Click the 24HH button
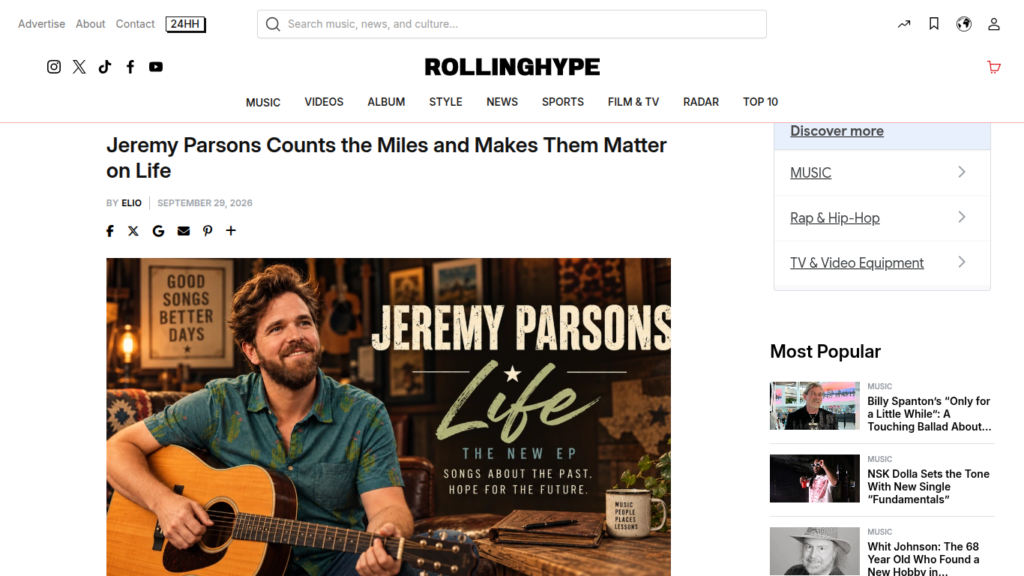Screen dimensions: 1024x576 tap(185, 24)
